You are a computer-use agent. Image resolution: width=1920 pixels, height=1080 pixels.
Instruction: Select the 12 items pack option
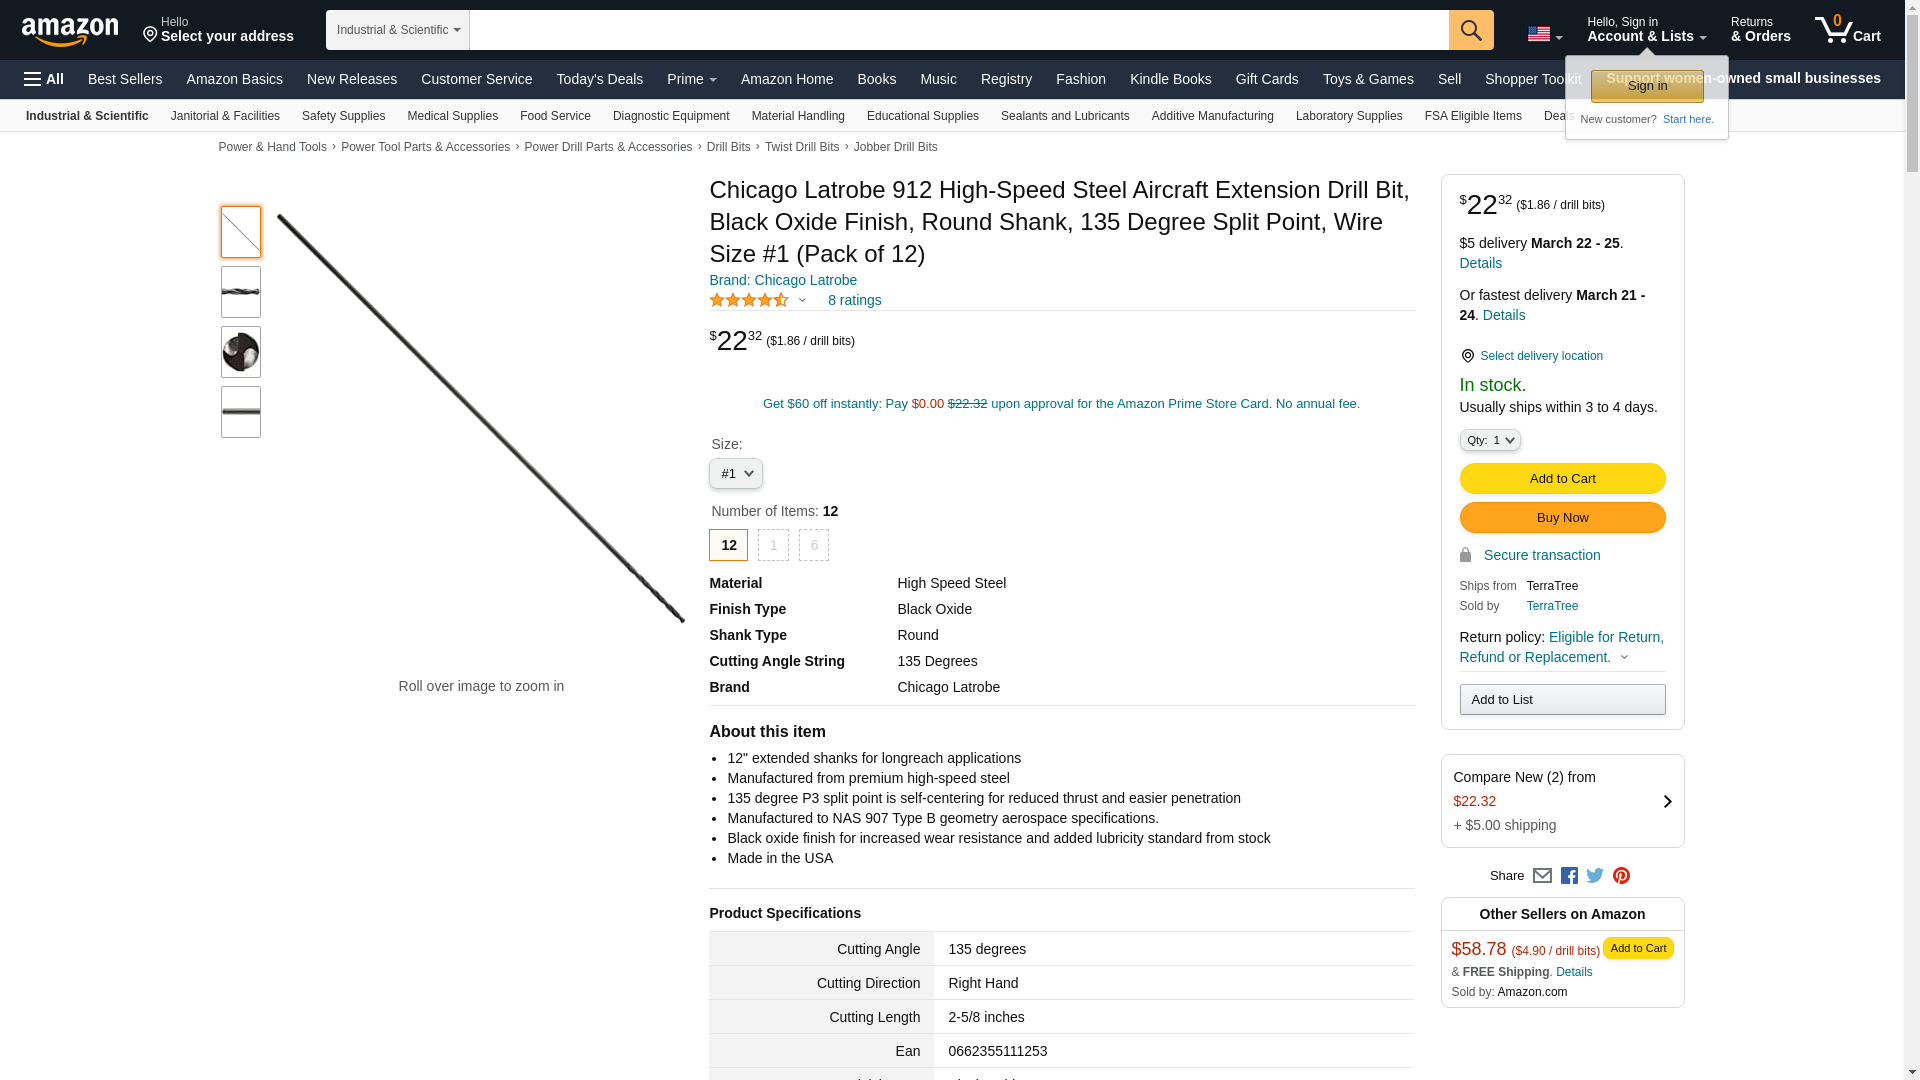click(x=728, y=545)
